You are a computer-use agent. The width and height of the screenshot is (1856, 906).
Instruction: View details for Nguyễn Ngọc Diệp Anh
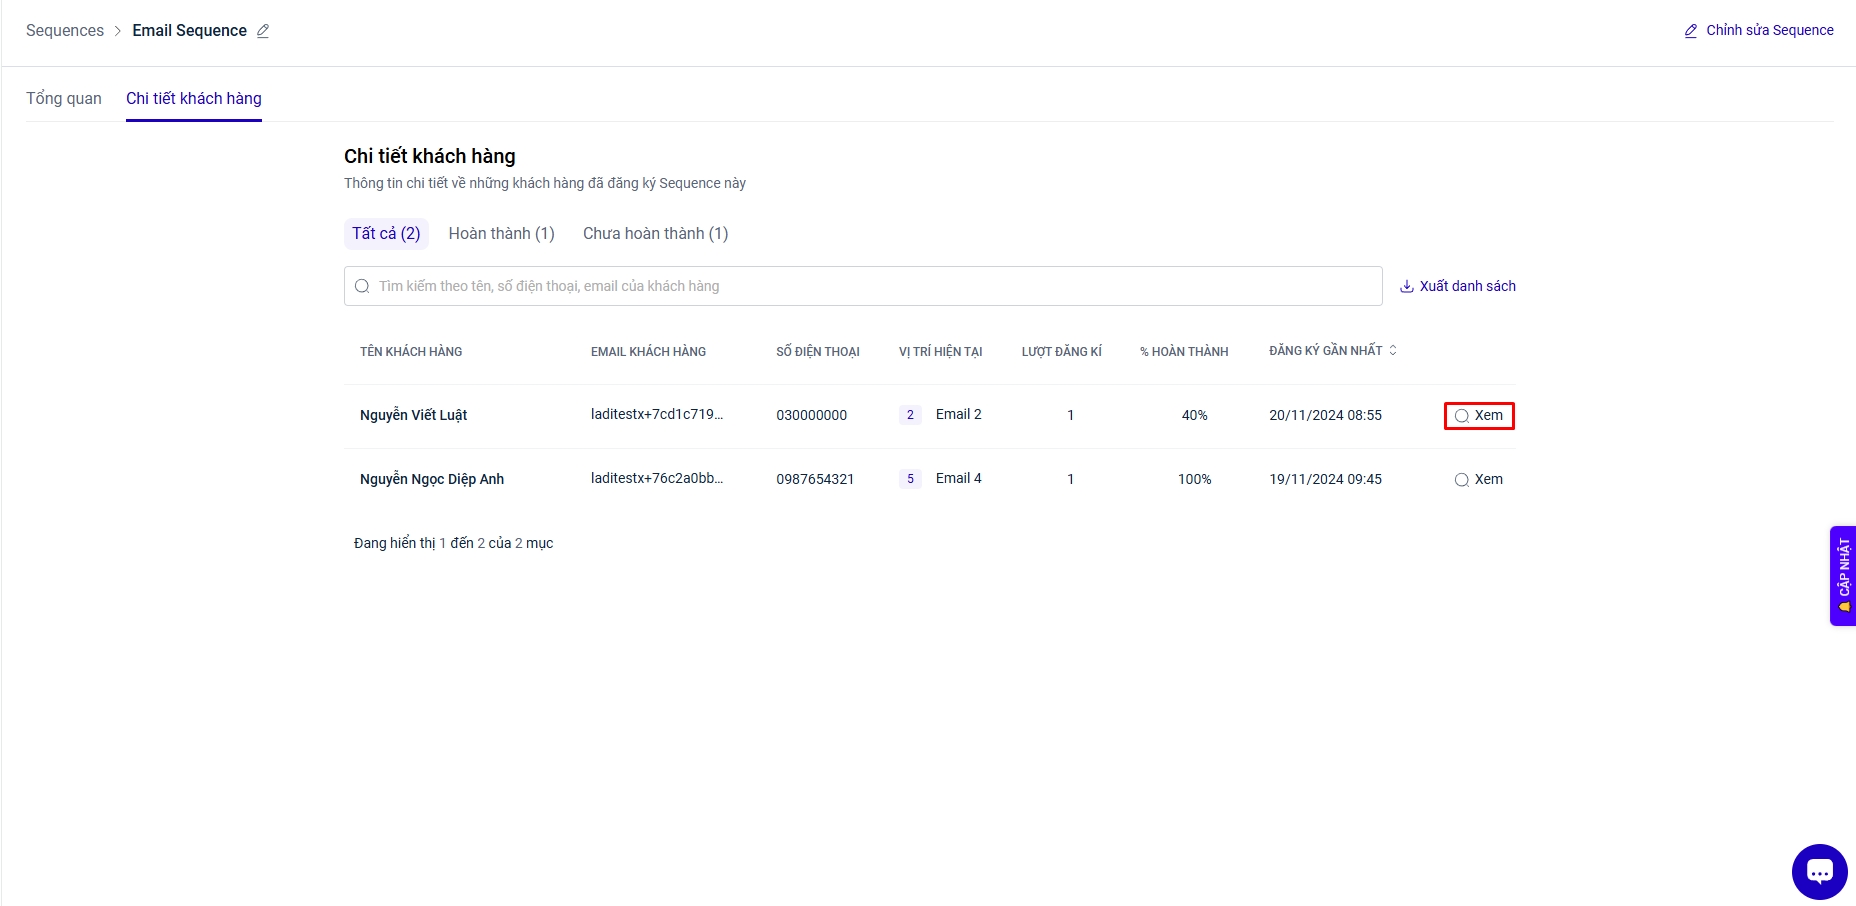[1479, 479]
